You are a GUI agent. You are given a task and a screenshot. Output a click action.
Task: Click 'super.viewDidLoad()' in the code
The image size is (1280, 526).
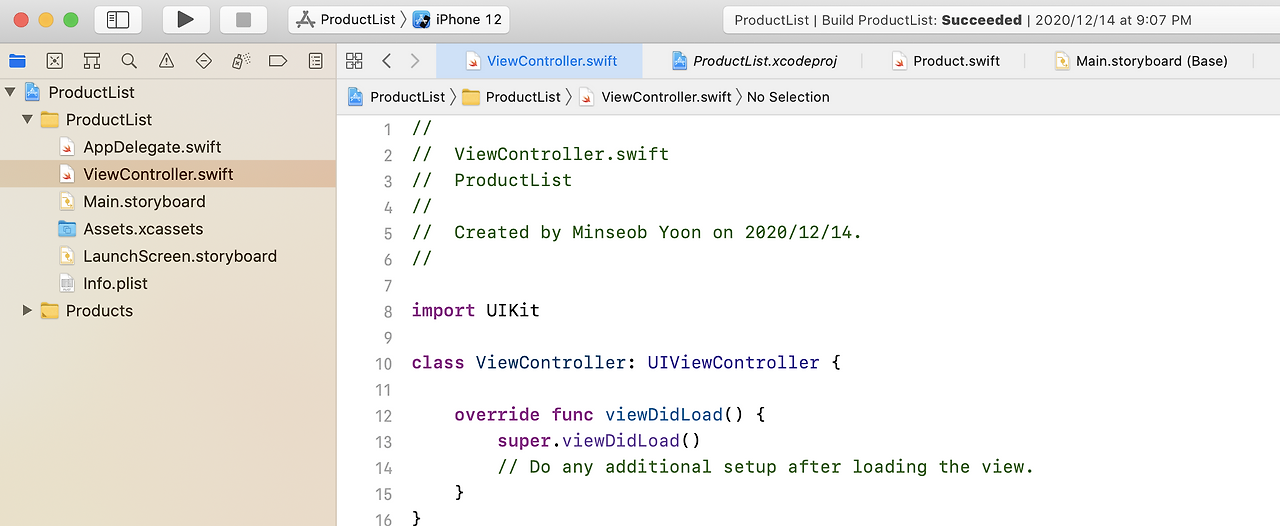tap(599, 440)
